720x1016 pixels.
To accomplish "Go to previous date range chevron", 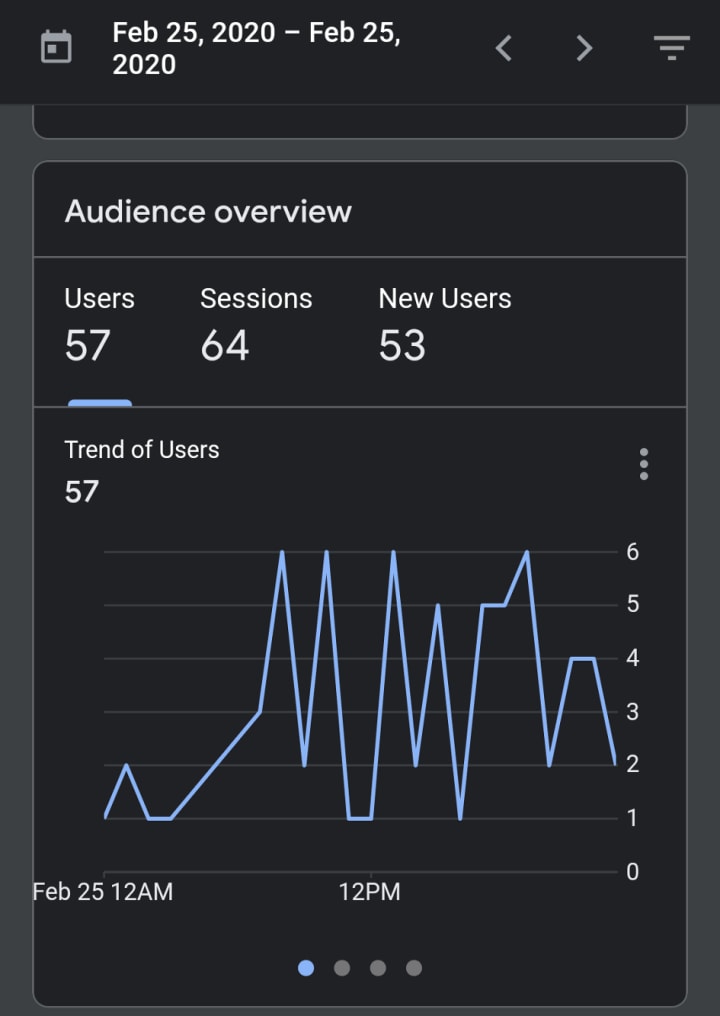I will (x=504, y=48).
